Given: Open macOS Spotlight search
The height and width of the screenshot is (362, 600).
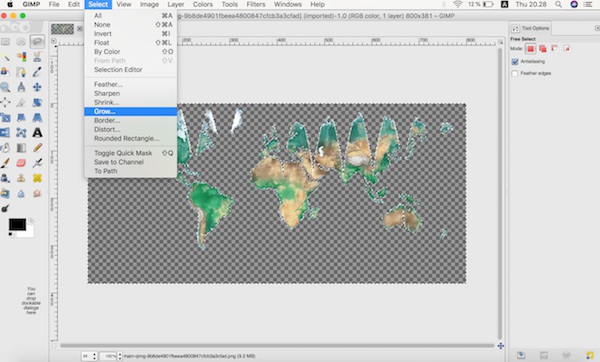Looking at the screenshot, I should coord(558,5).
